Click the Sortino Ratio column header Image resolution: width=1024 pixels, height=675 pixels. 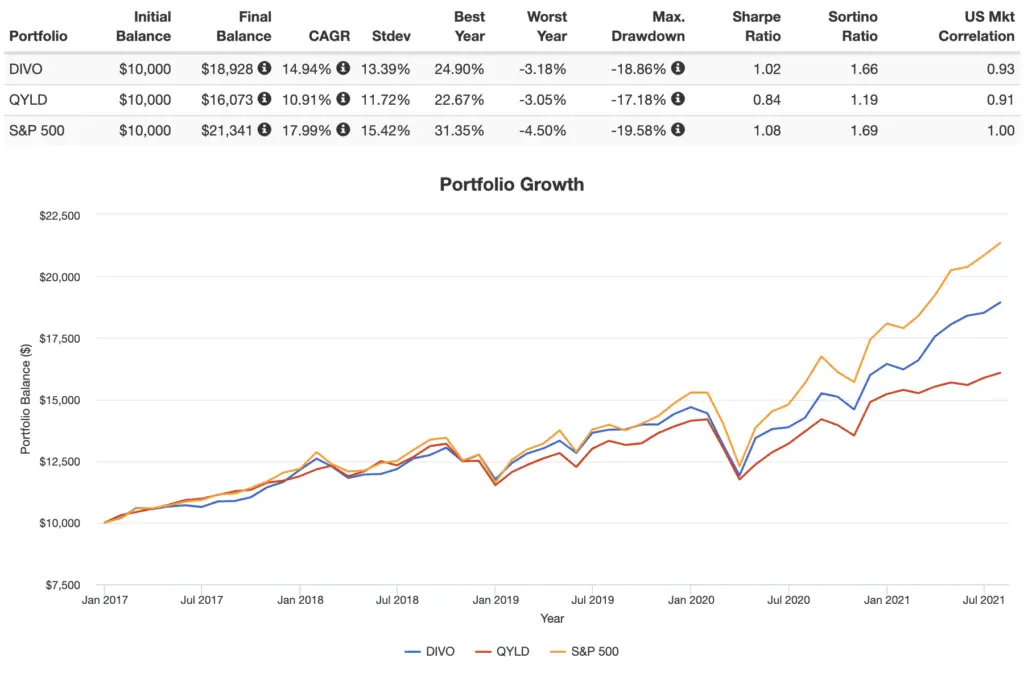point(853,26)
